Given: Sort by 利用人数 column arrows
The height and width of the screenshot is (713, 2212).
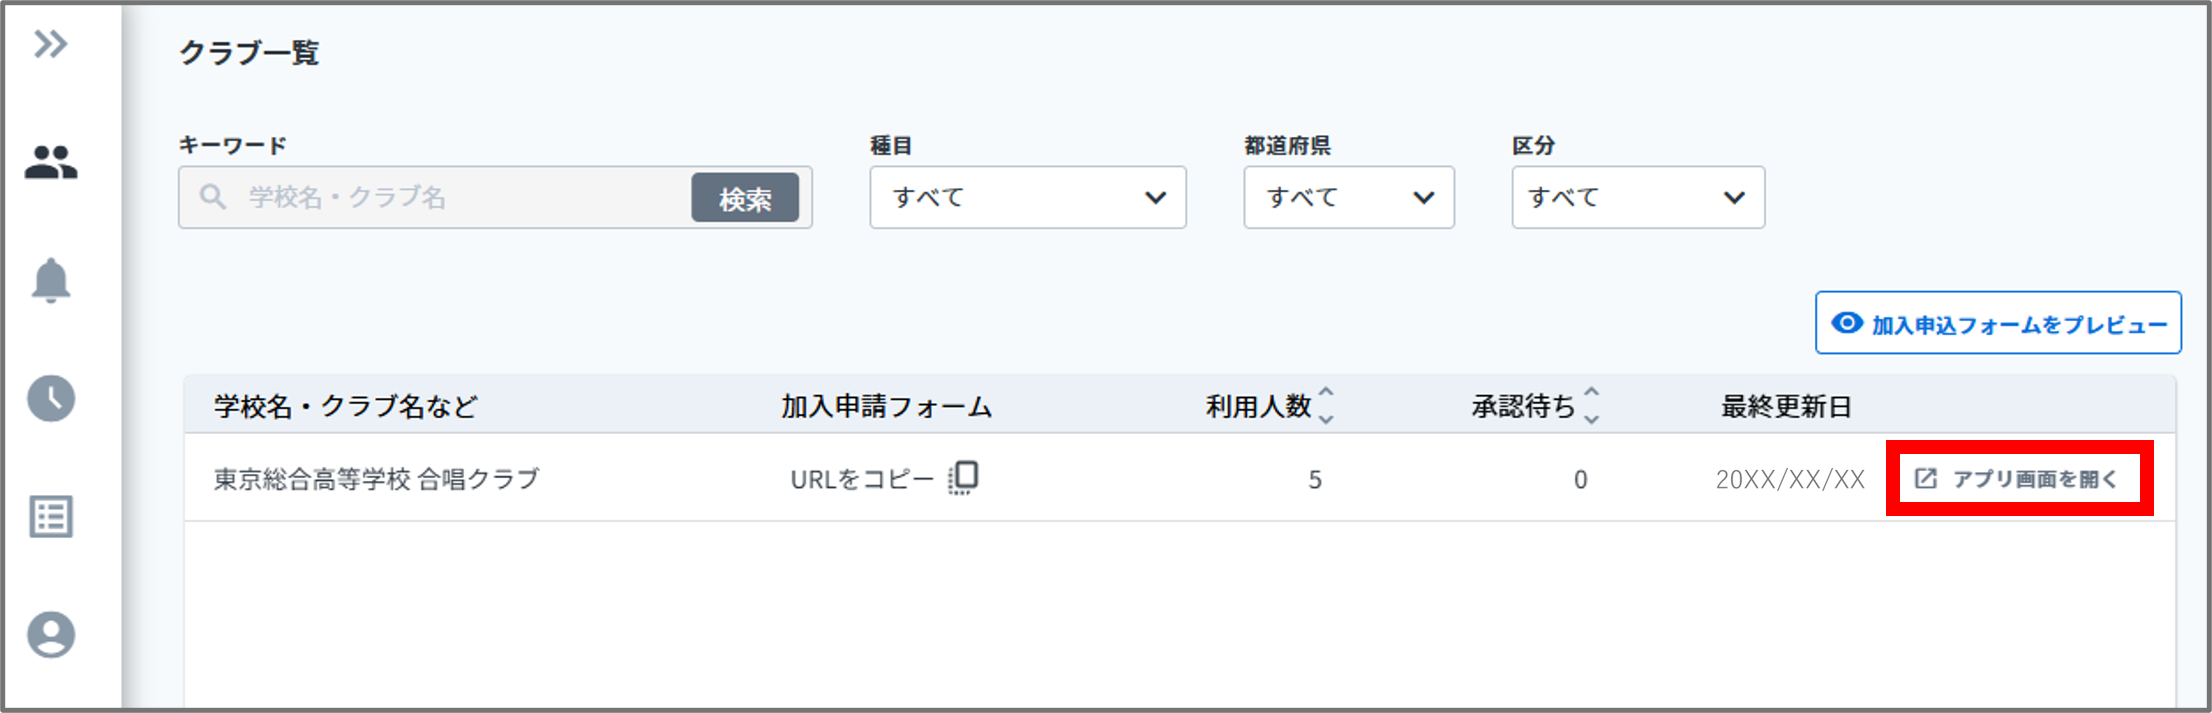Looking at the screenshot, I should pos(1326,405).
